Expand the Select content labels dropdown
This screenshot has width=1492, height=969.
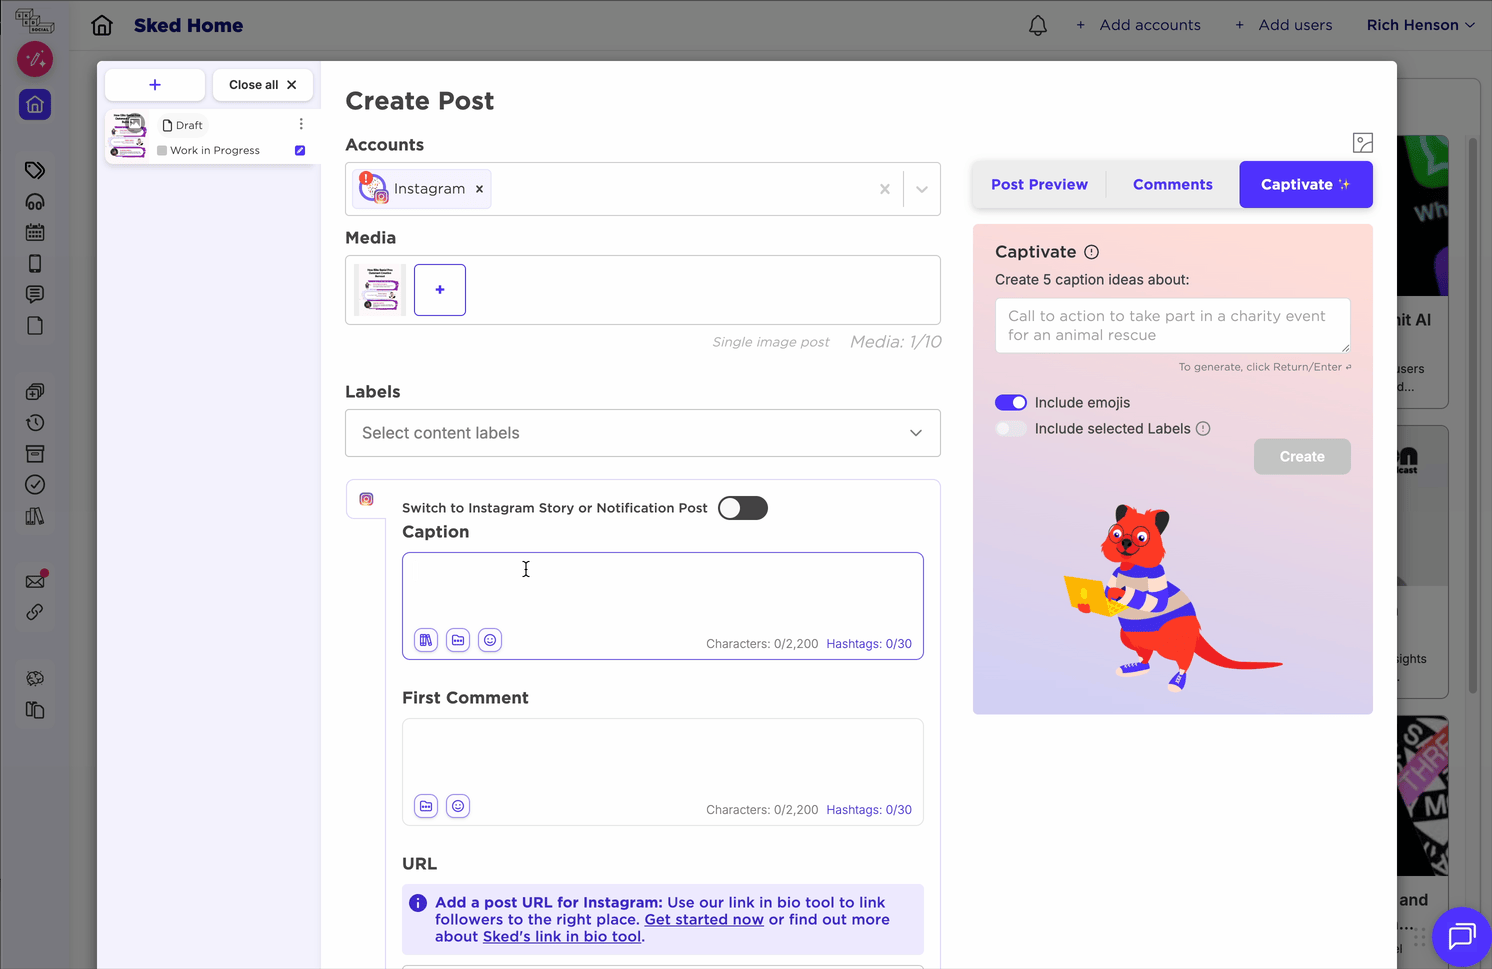(x=913, y=433)
